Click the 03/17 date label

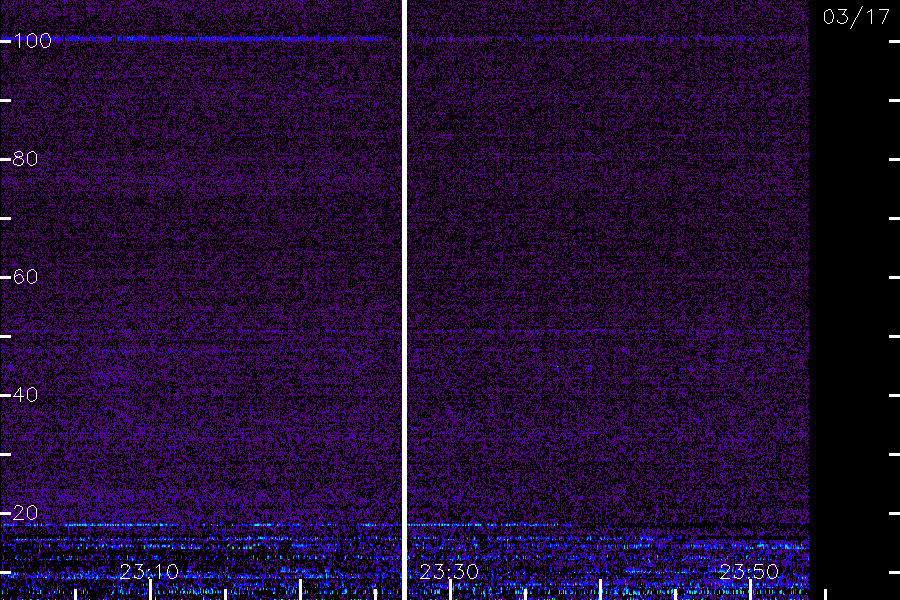(856, 17)
